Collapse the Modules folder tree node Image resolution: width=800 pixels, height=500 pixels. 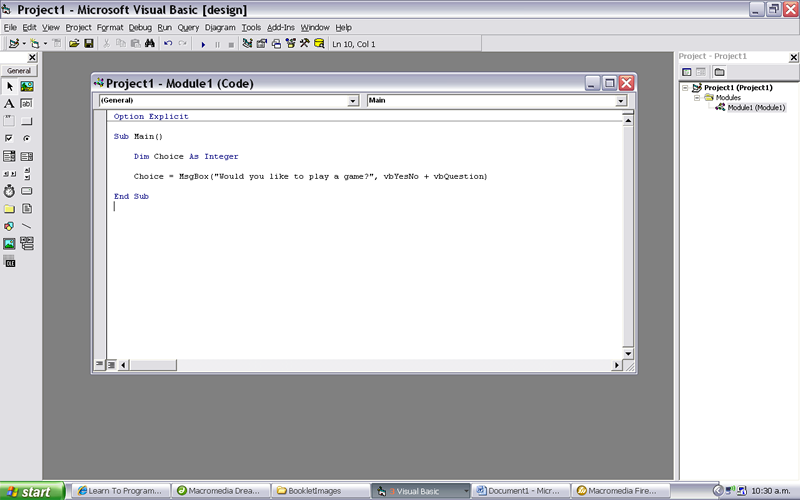tap(697, 98)
